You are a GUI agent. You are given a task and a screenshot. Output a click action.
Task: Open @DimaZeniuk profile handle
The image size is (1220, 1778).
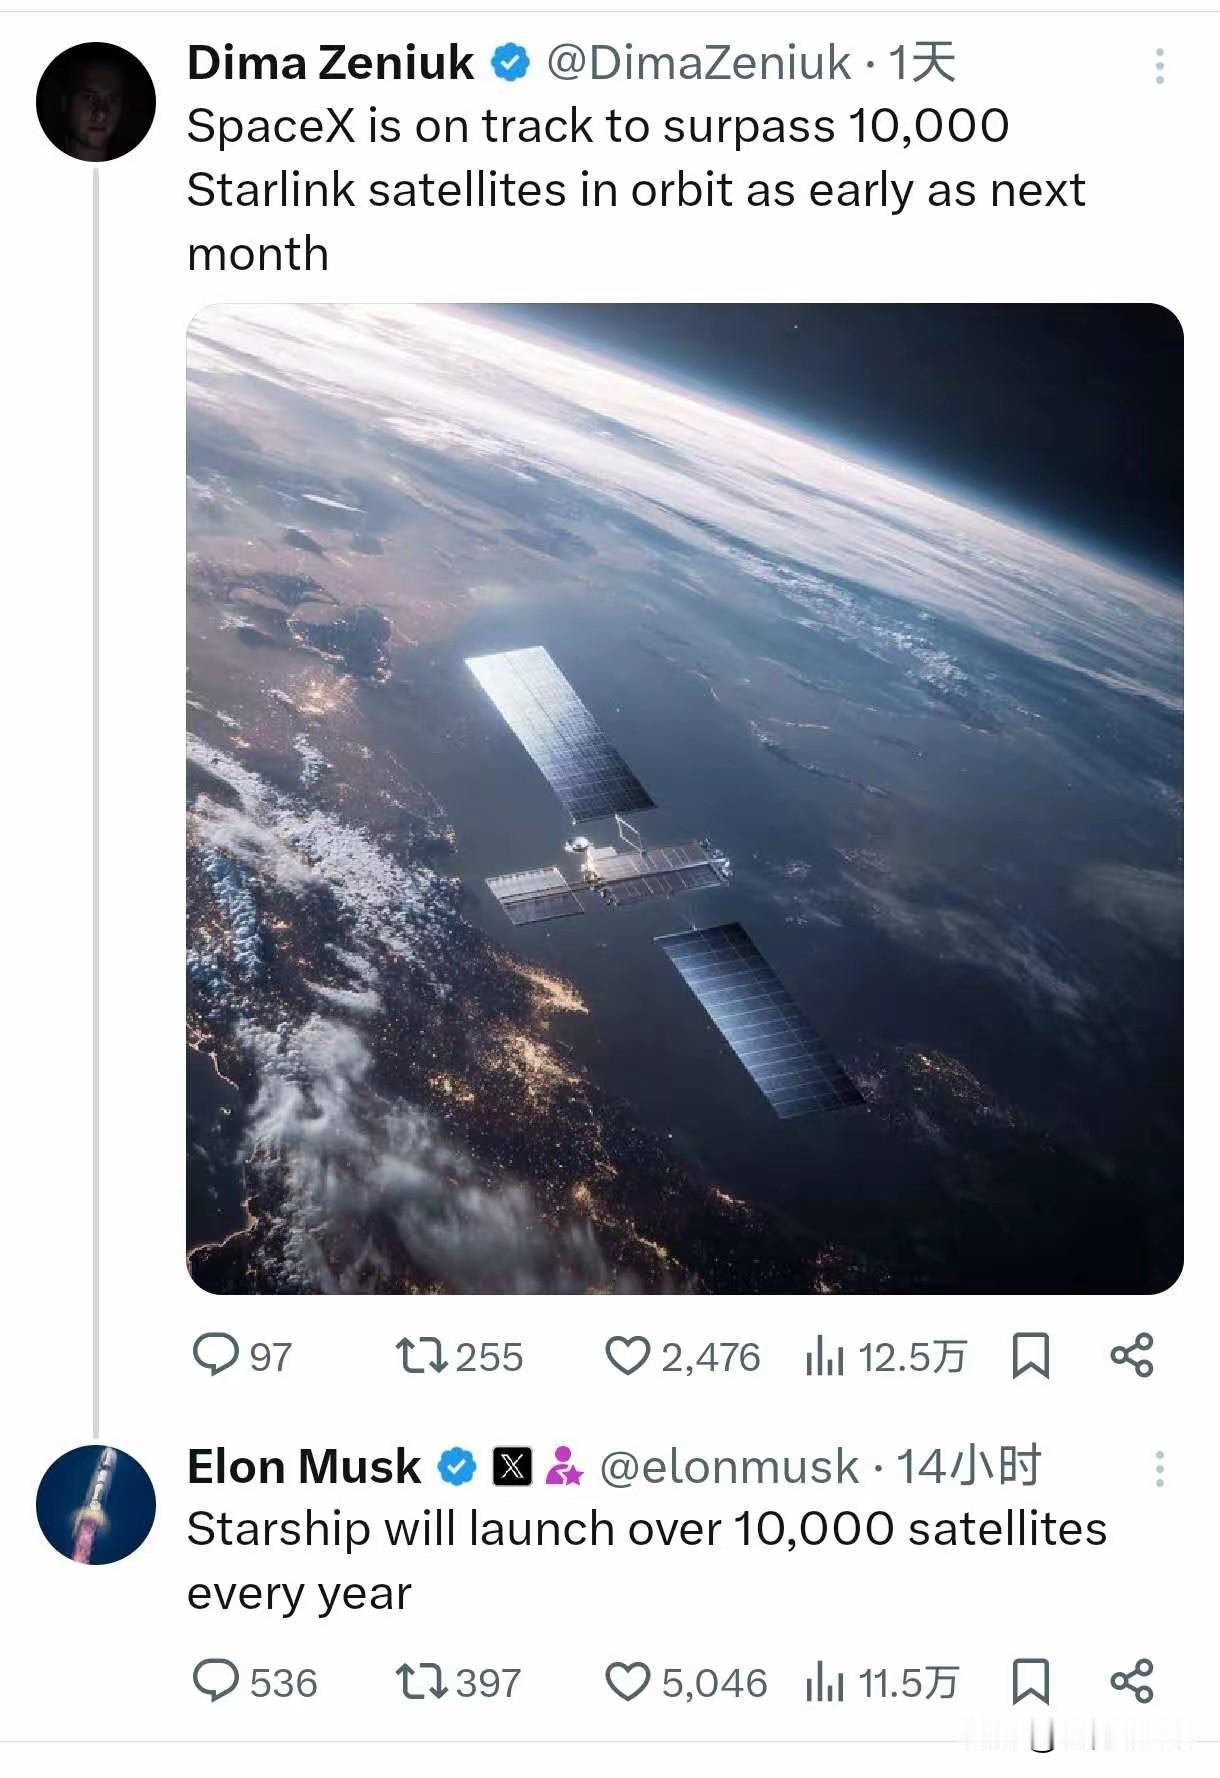(700, 62)
